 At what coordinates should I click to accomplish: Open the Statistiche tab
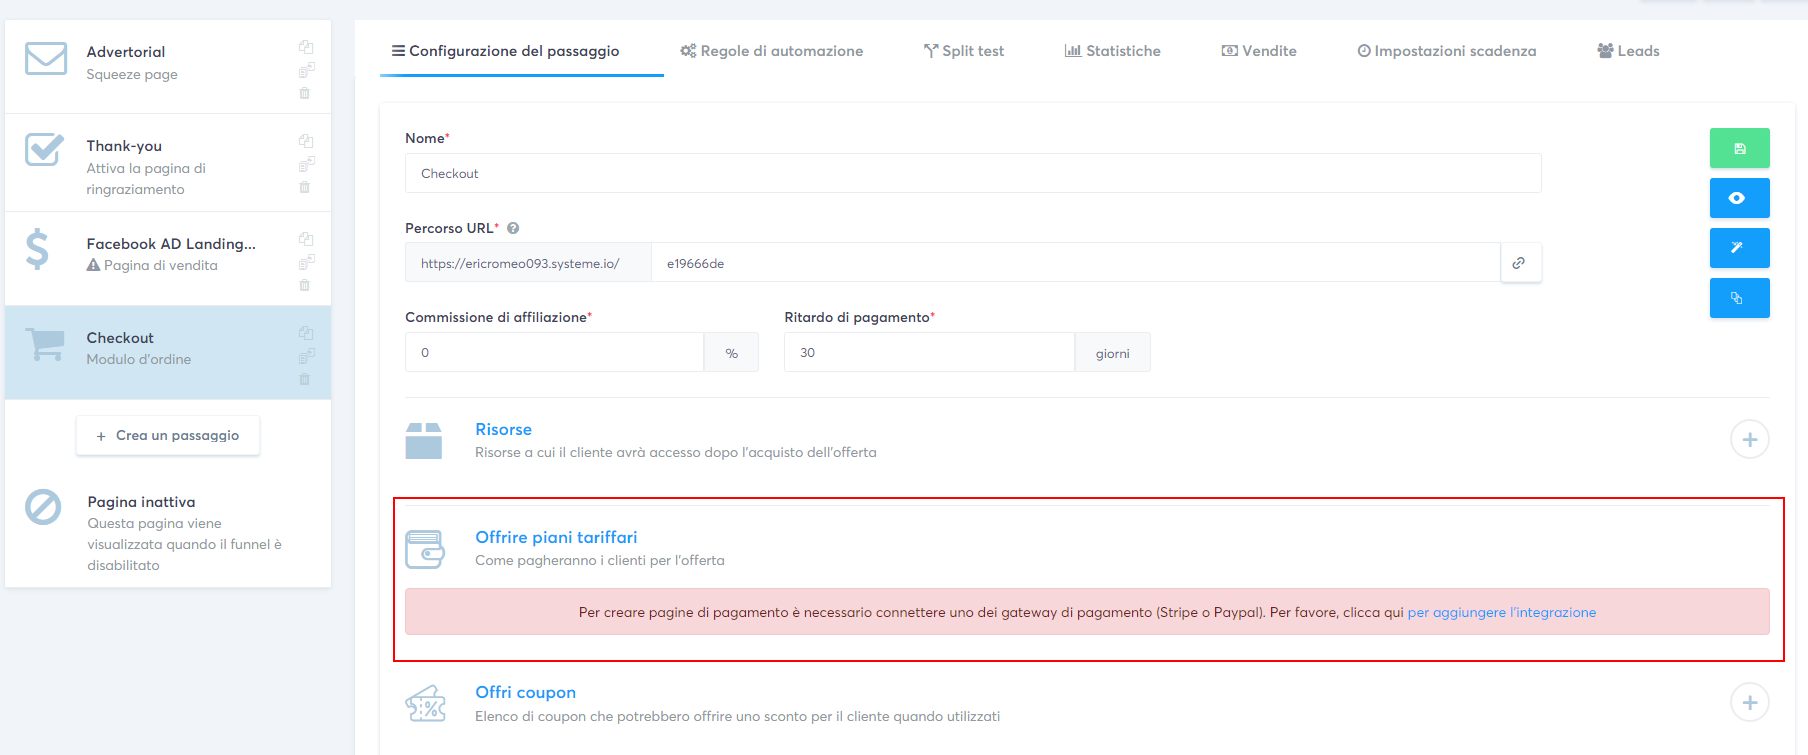tap(1111, 50)
